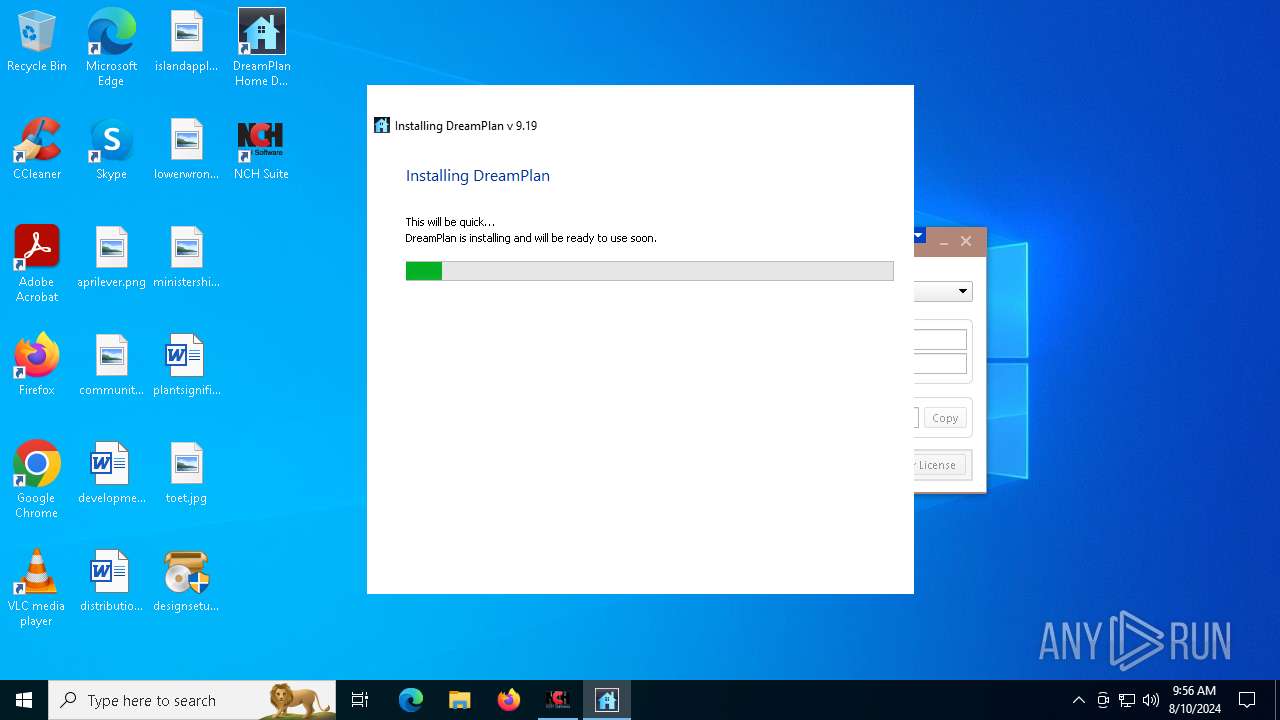1280x720 pixels.
Task: Select the lowerwron image file icon
Action: click(186, 150)
